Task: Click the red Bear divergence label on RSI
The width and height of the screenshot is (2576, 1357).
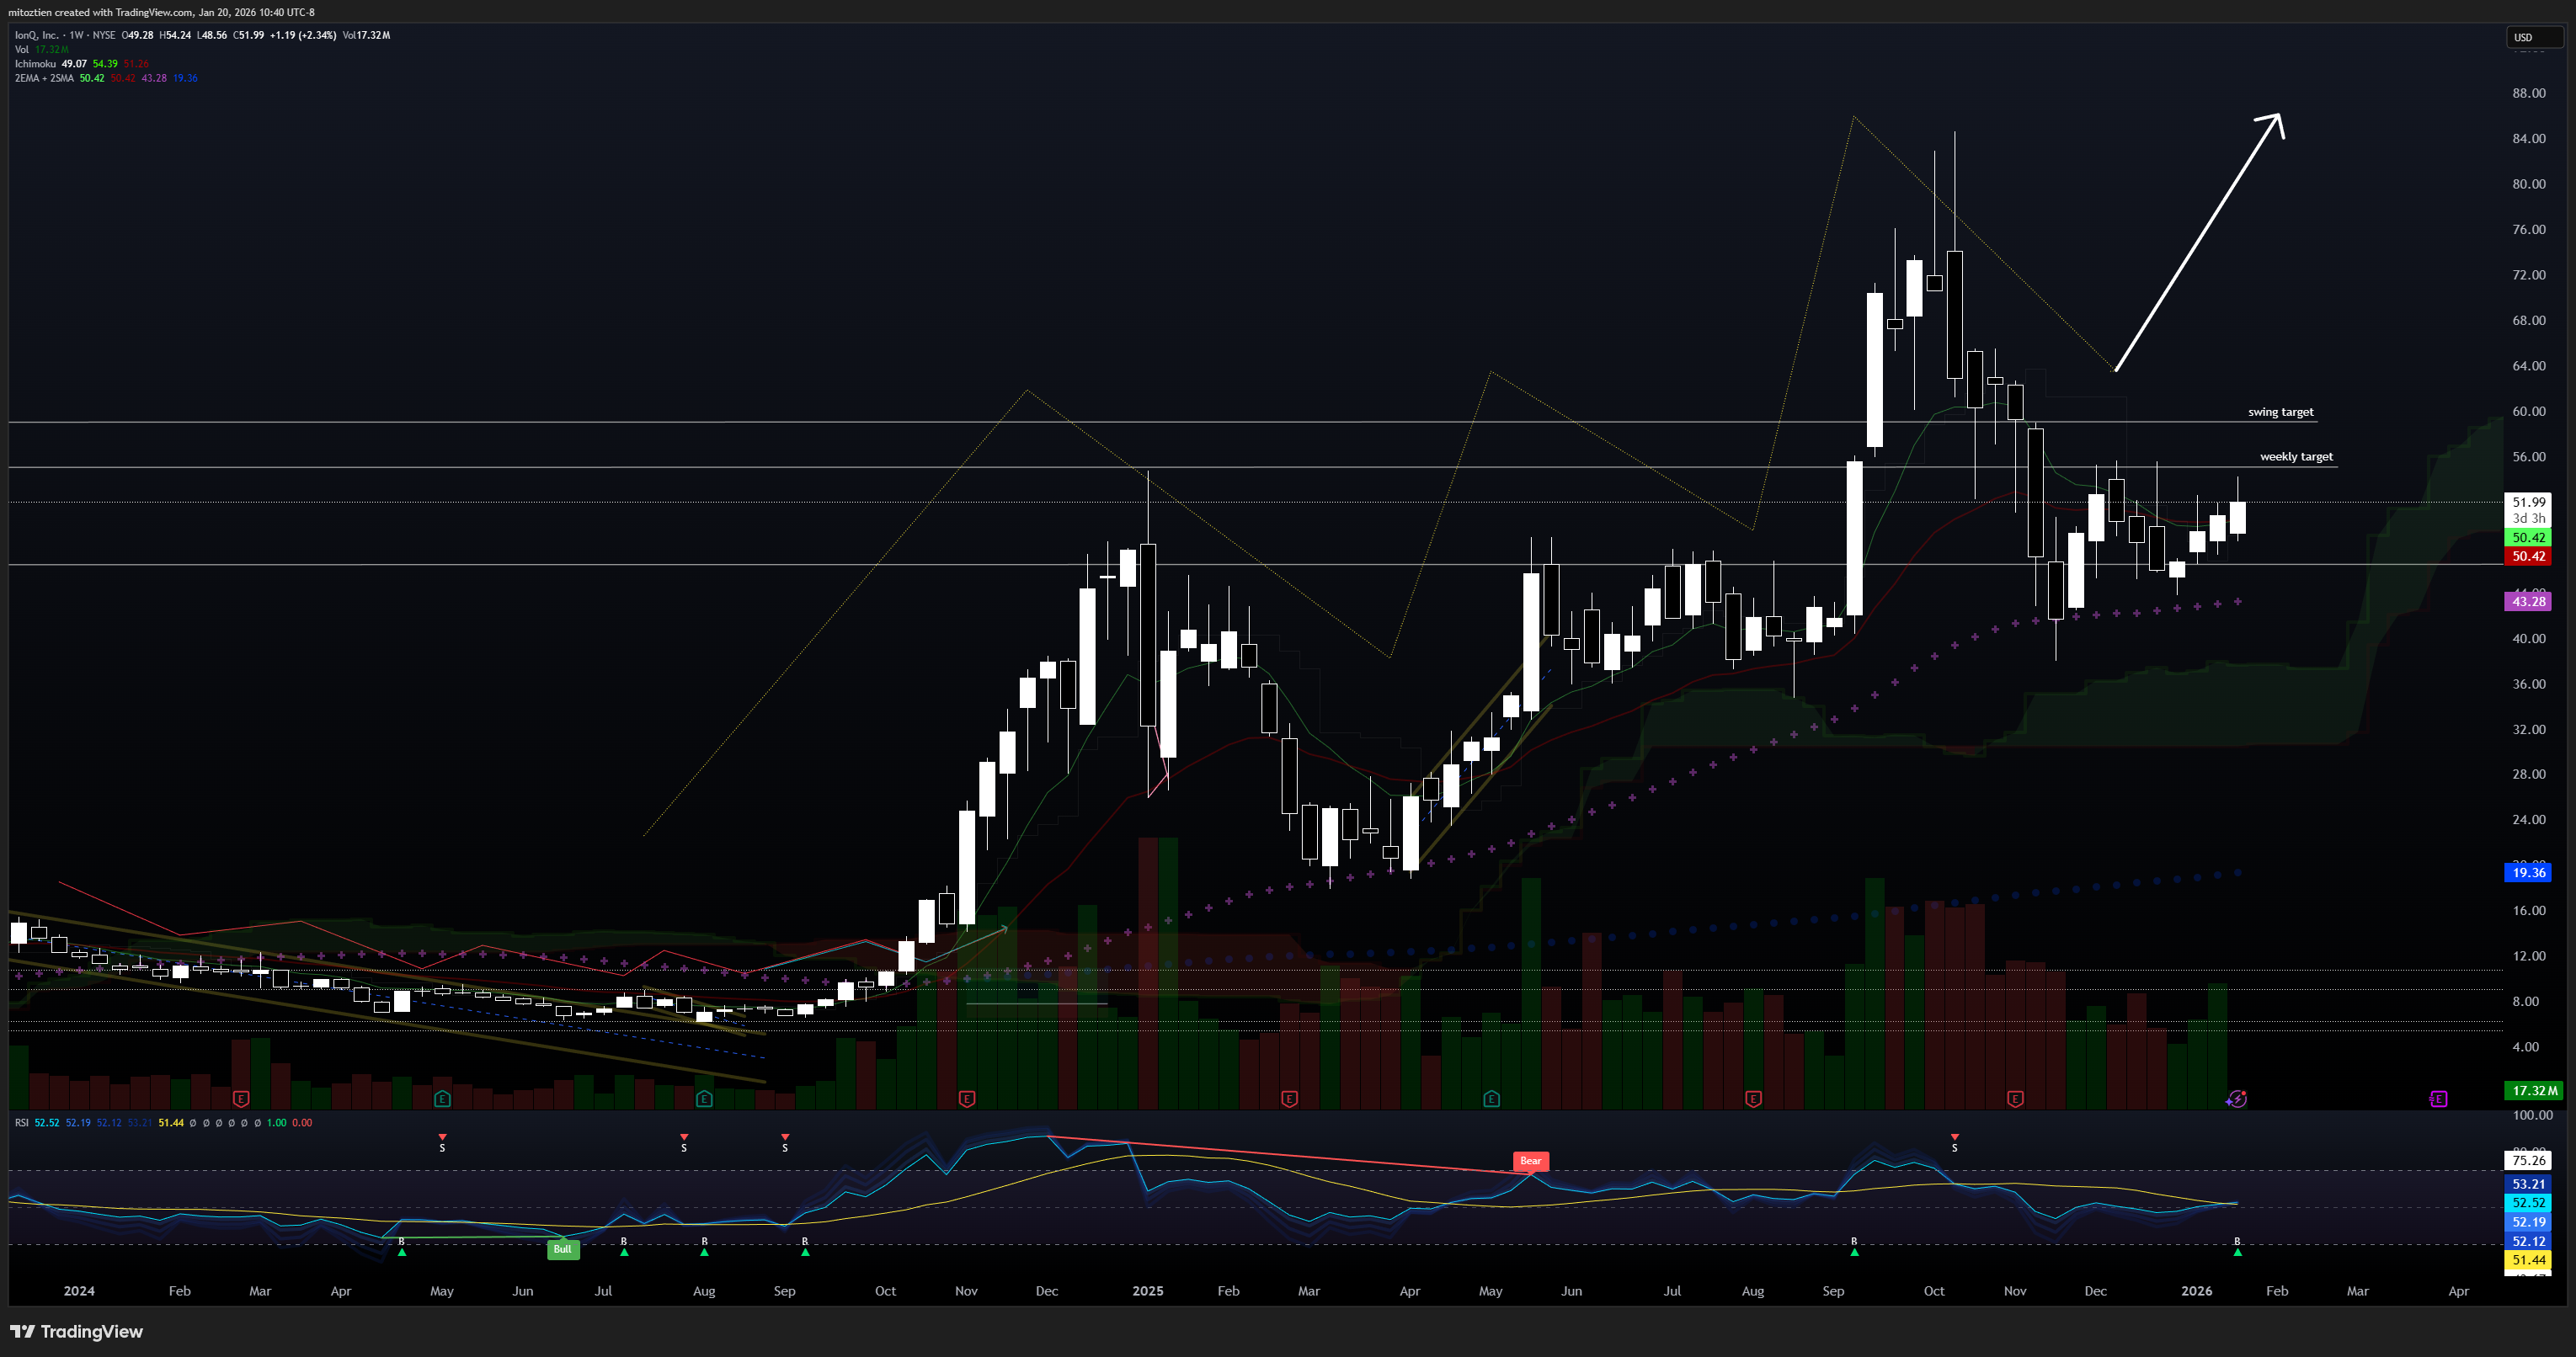Action: (x=1530, y=1161)
